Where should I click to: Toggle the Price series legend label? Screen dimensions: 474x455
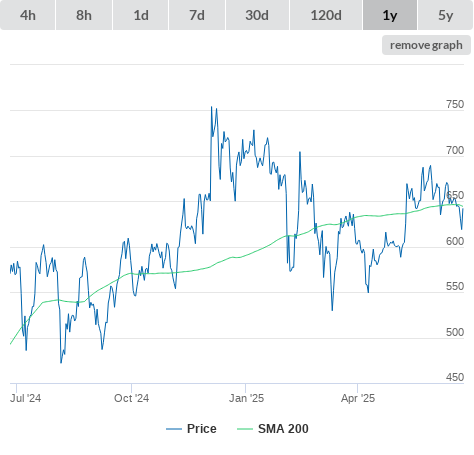202,429
